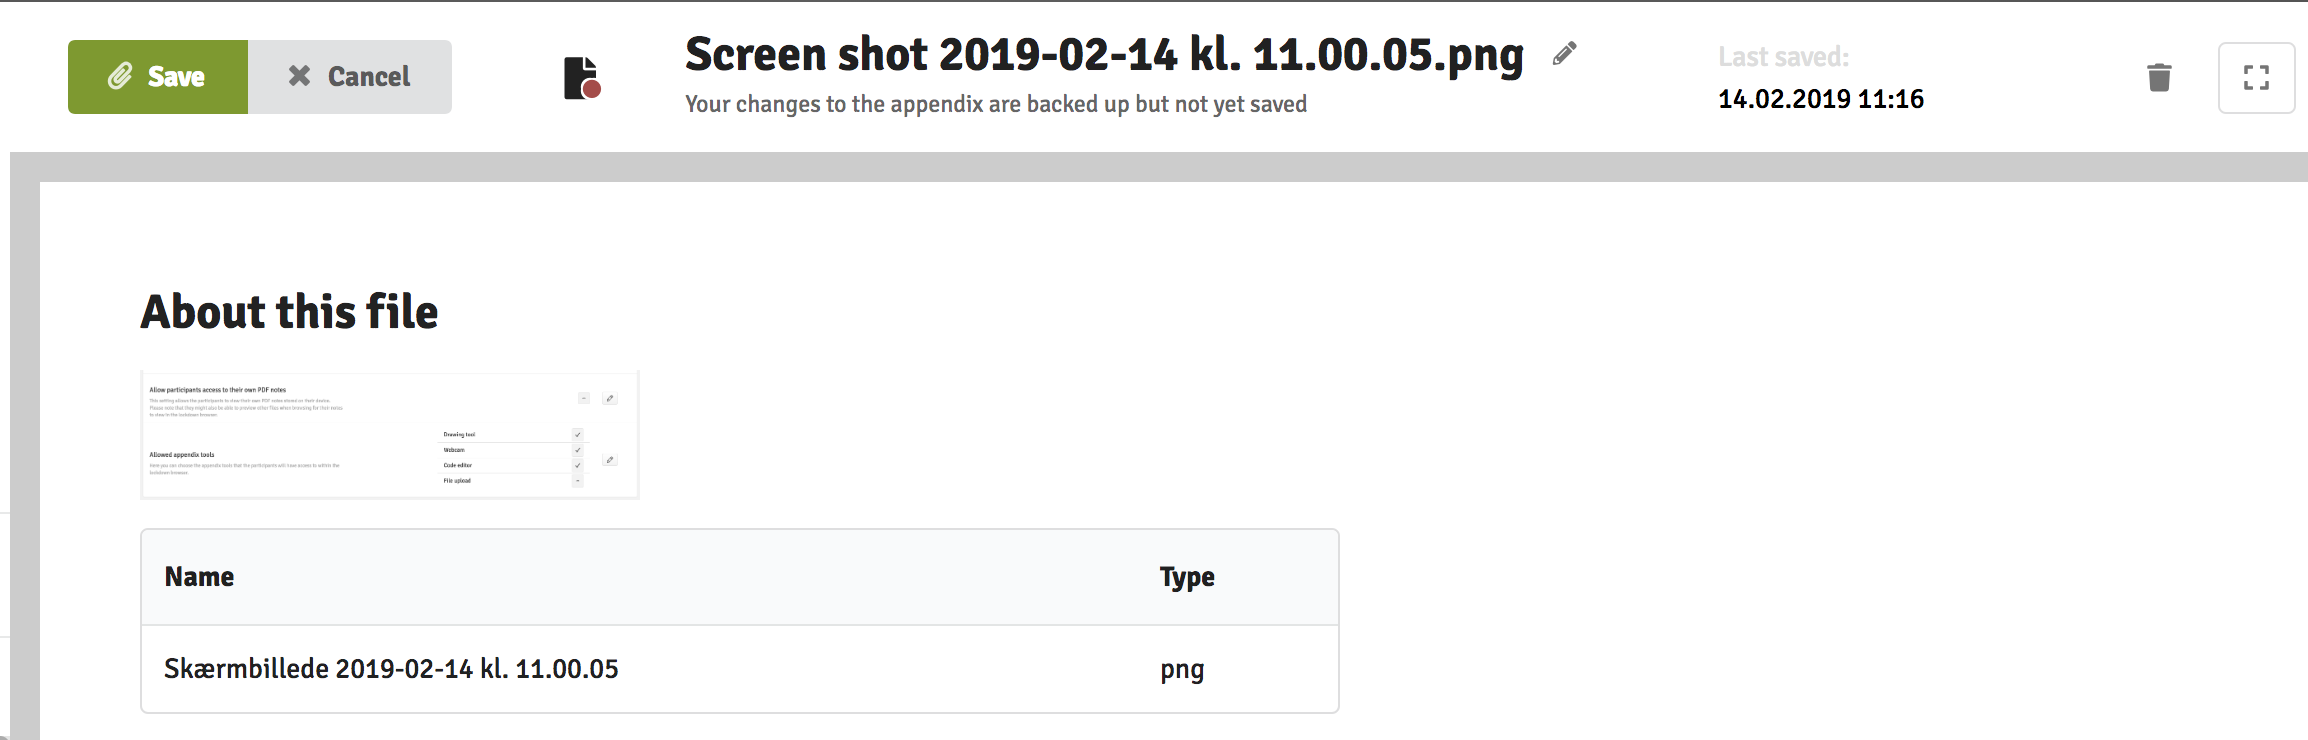Click the Type column header
The width and height of the screenshot is (2308, 740).
(1187, 577)
